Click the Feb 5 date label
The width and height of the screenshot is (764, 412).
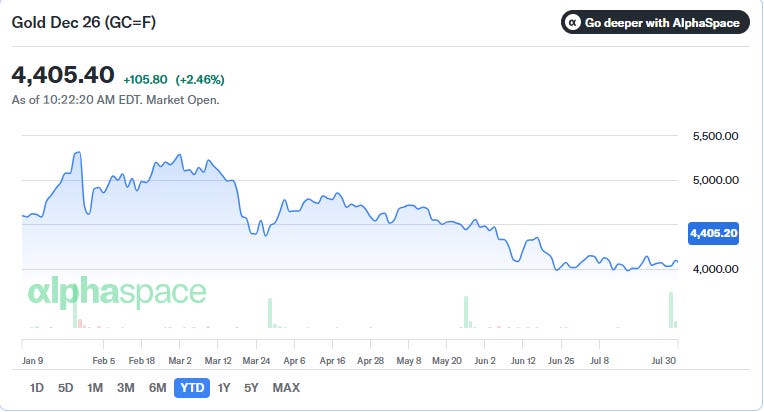104,361
